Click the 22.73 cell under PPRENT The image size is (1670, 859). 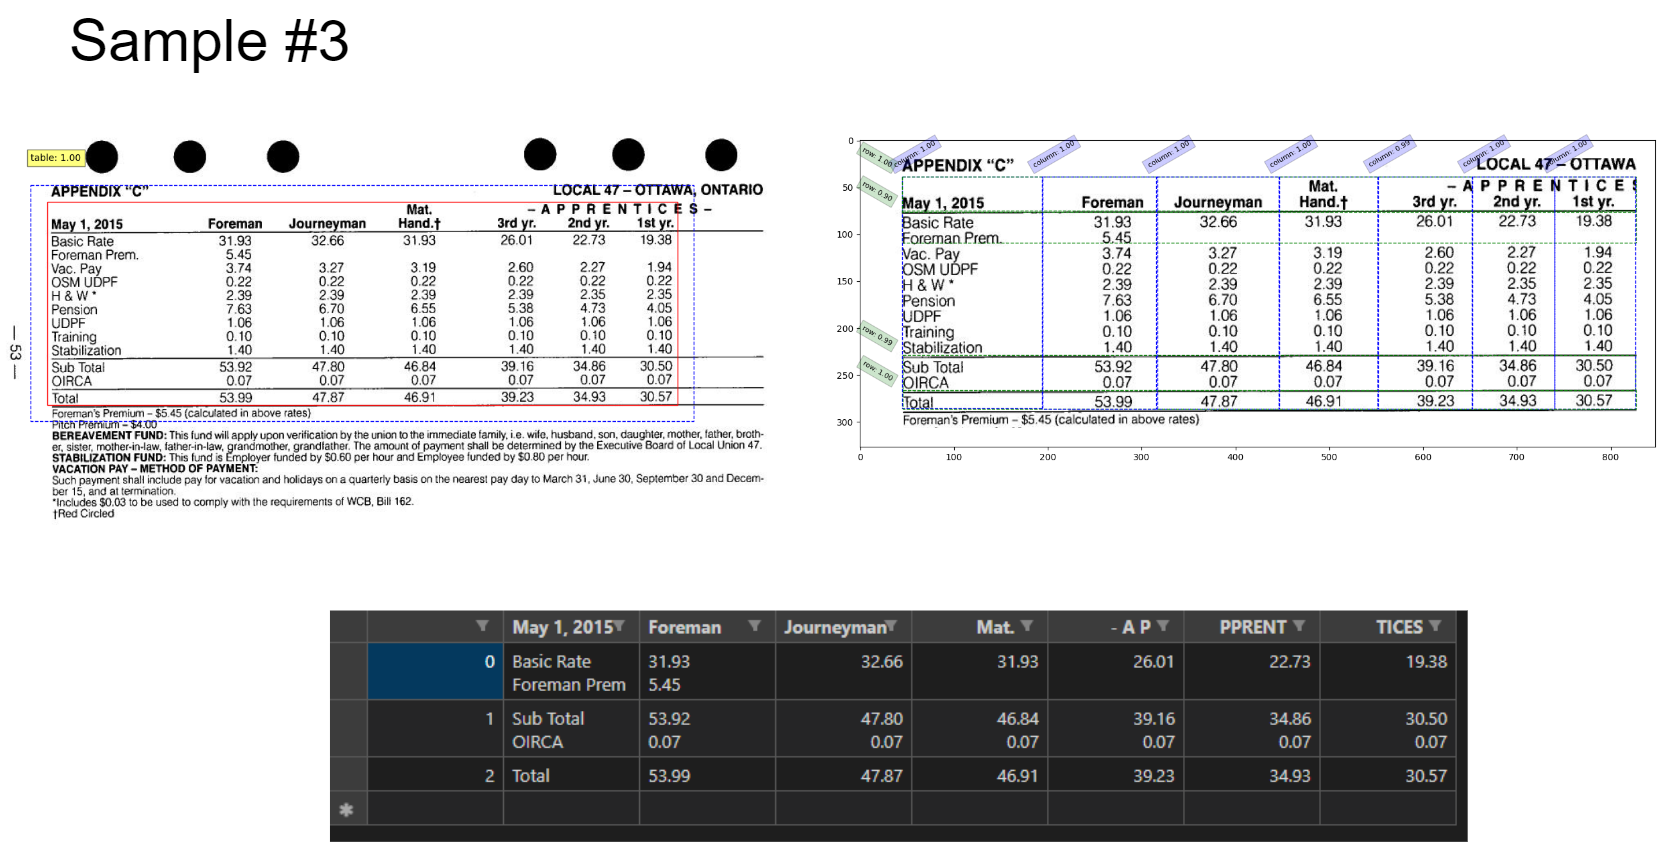(x=1251, y=671)
